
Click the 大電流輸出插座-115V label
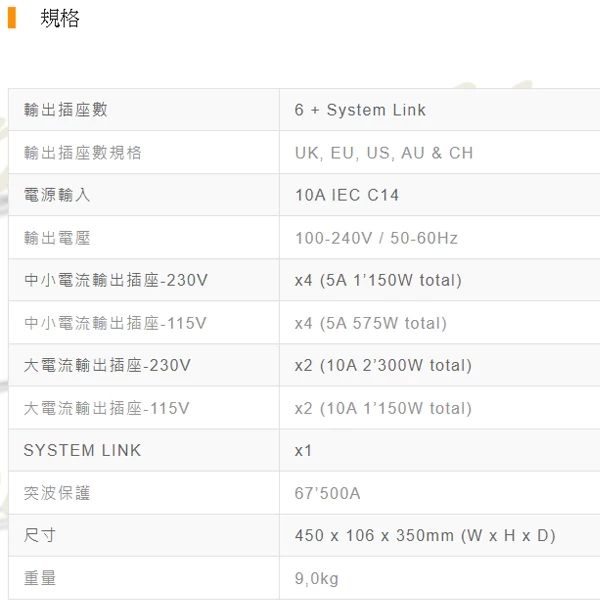point(106,408)
